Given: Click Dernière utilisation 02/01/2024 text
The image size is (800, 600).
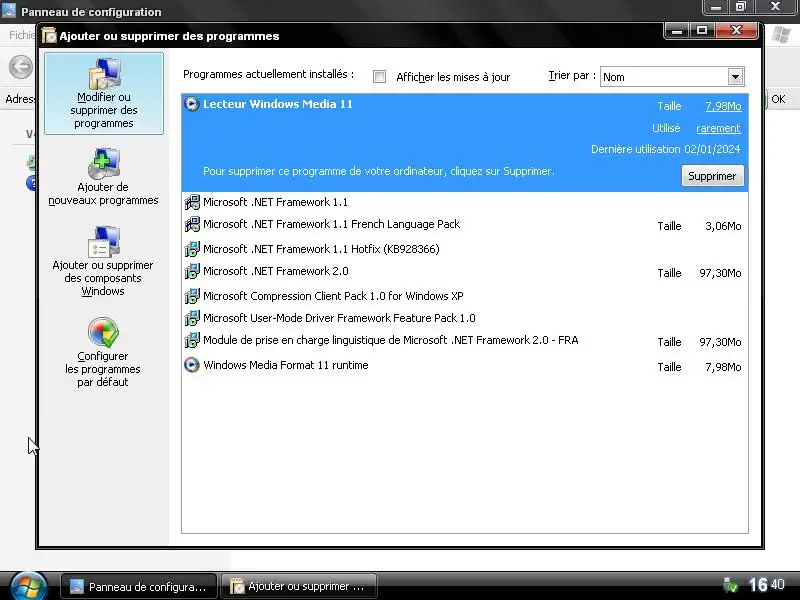Looking at the screenshot, I should pyautogui.click(x=665, y=149).
